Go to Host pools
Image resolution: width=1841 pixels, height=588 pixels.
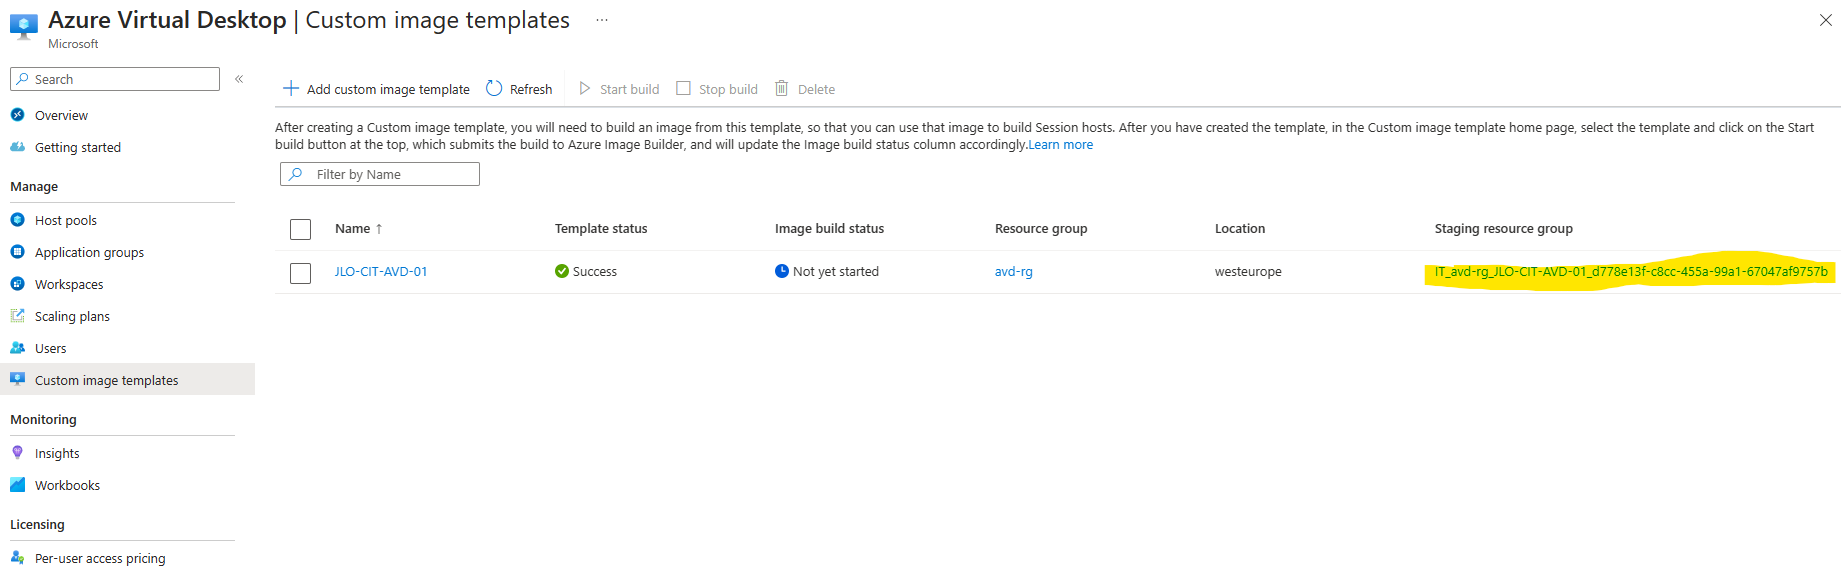tap(66, 220)
